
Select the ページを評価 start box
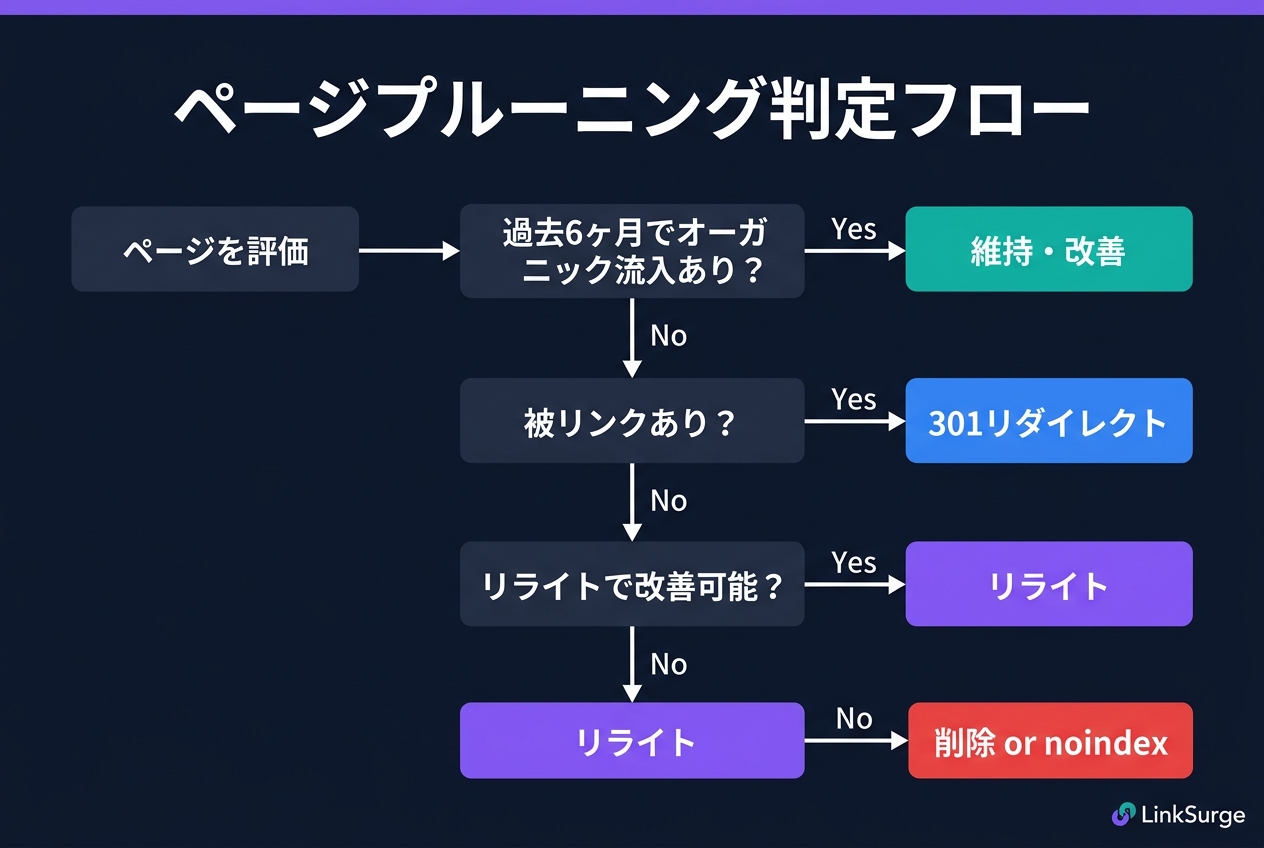215,250
